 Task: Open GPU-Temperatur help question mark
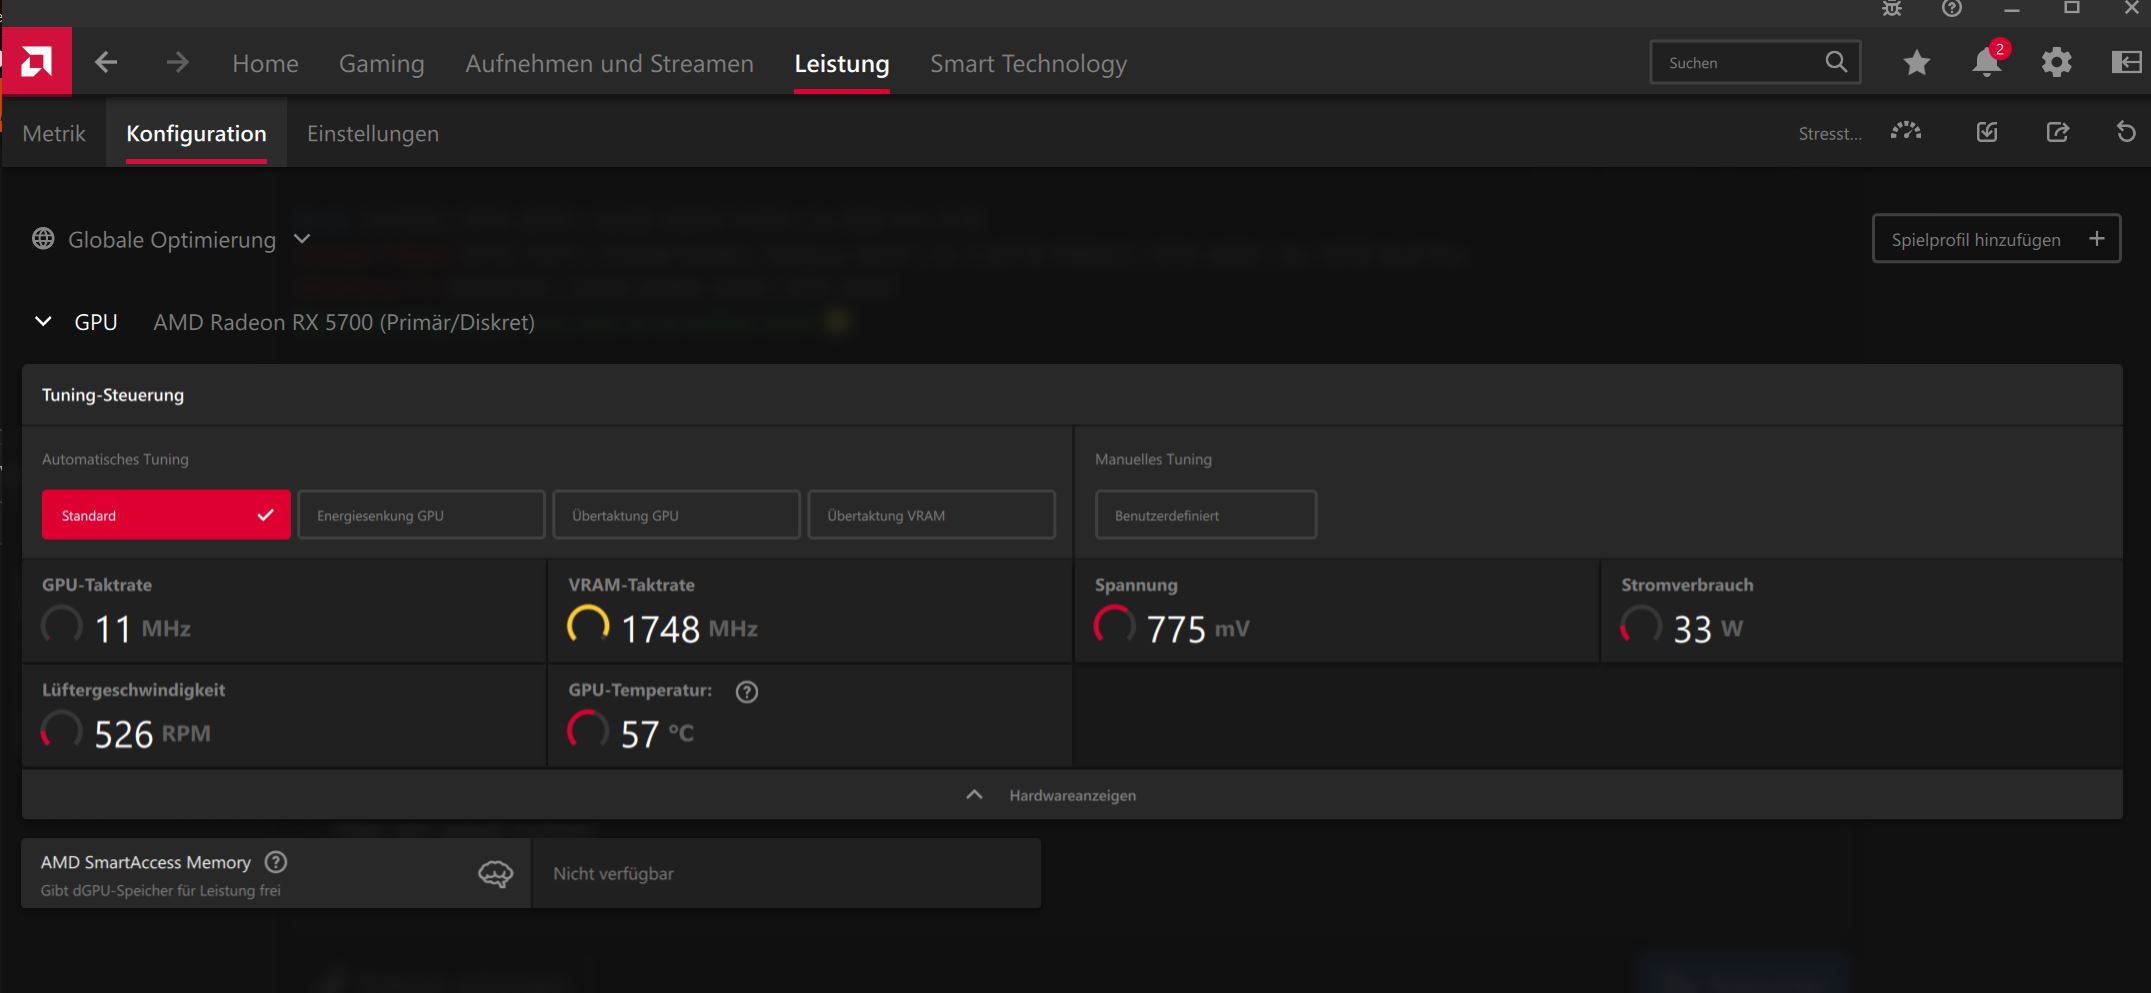(x=747, y=691)
